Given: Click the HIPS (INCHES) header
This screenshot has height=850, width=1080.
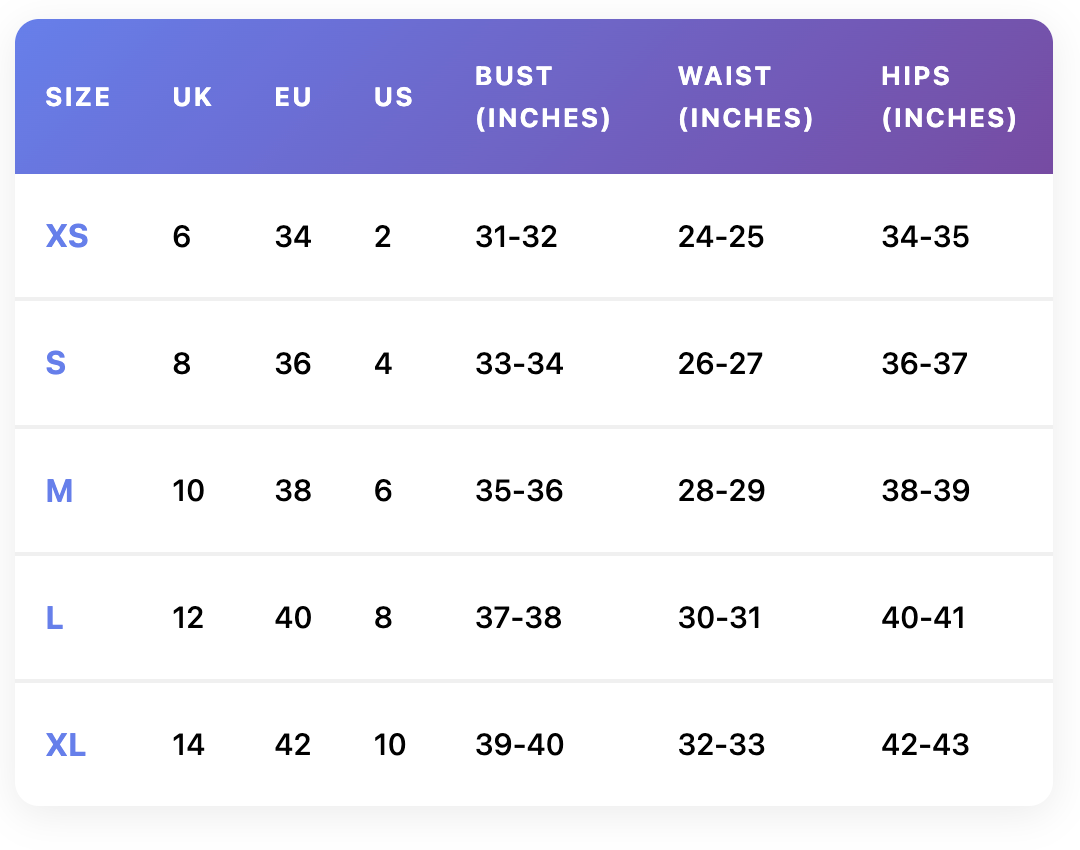Looking at the screenshot, I should 949,97.
